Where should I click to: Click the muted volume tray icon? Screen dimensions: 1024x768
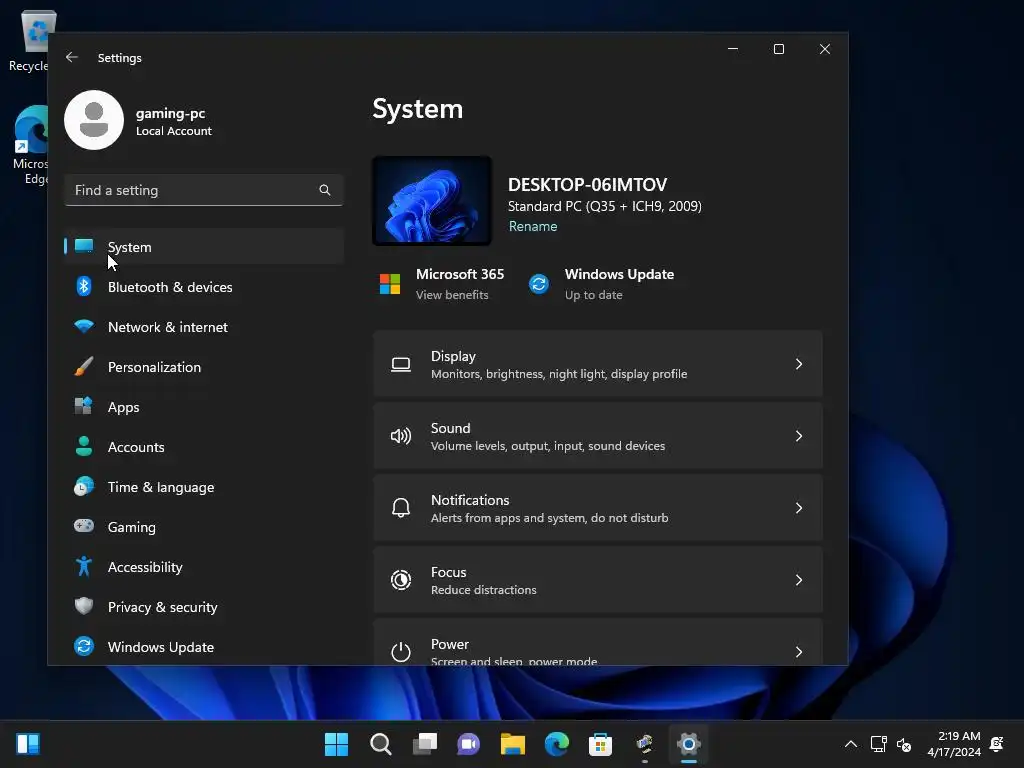click(x=904, y=744)
